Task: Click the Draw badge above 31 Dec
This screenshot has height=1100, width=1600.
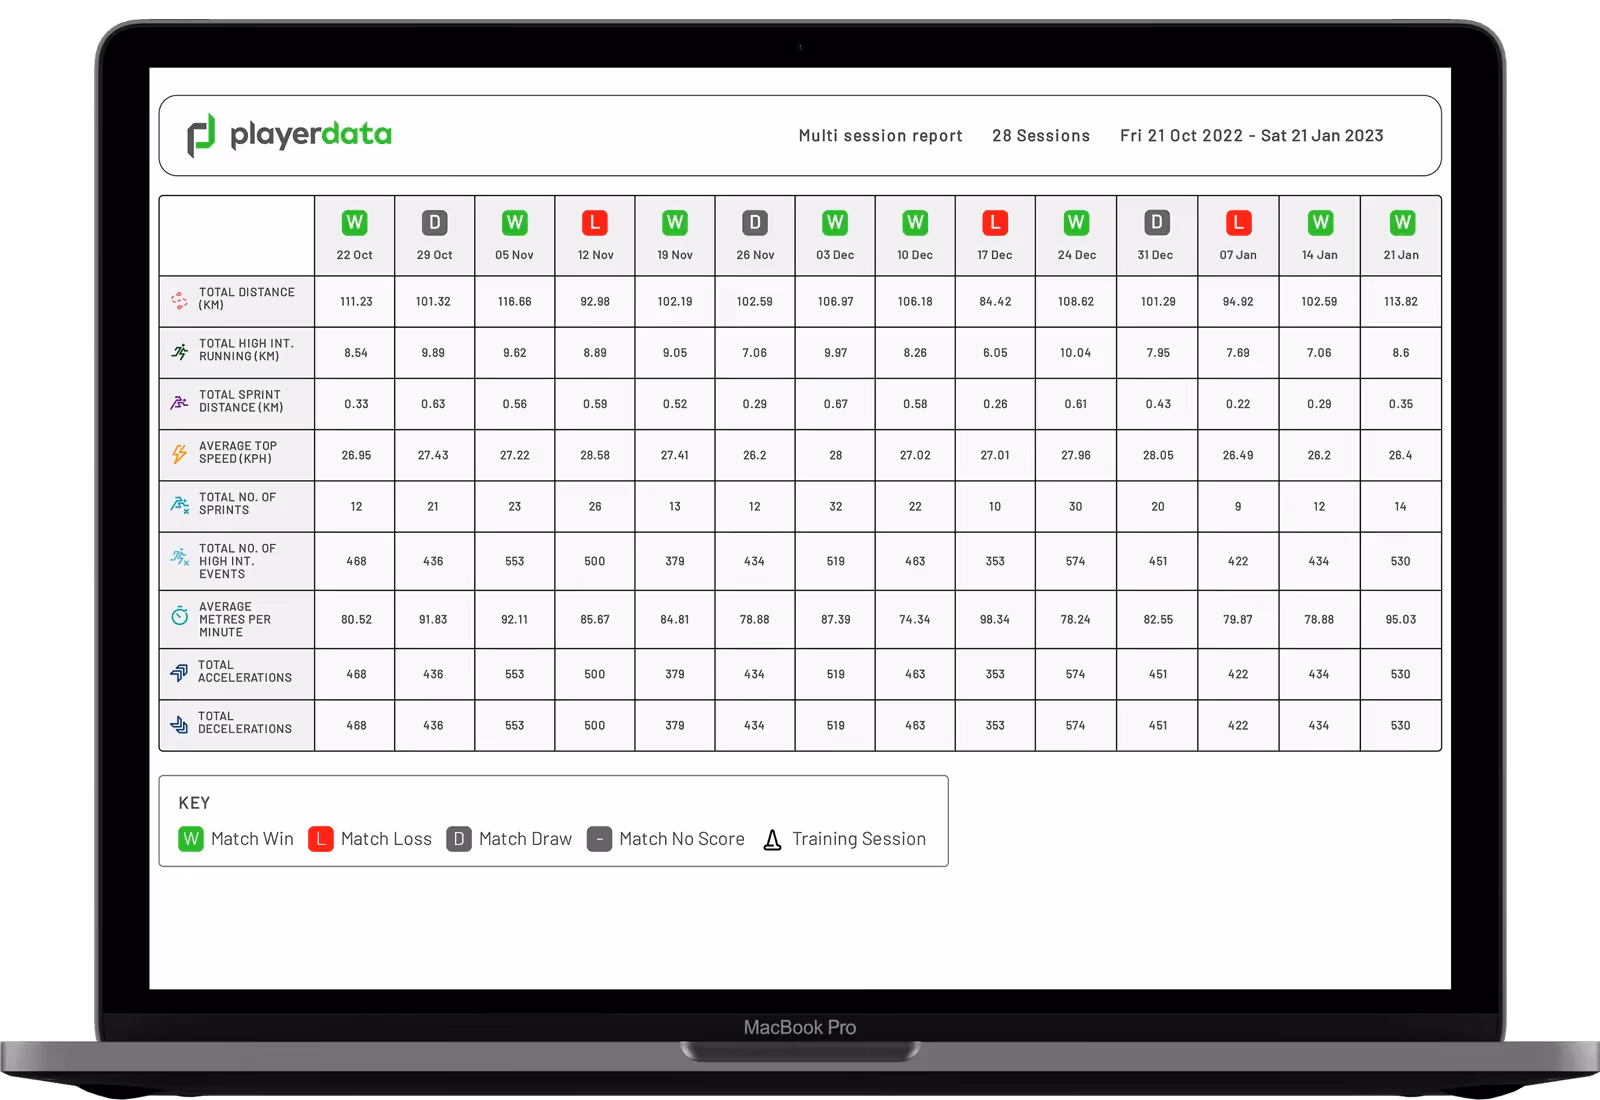Action: [x=1157, y=222]
